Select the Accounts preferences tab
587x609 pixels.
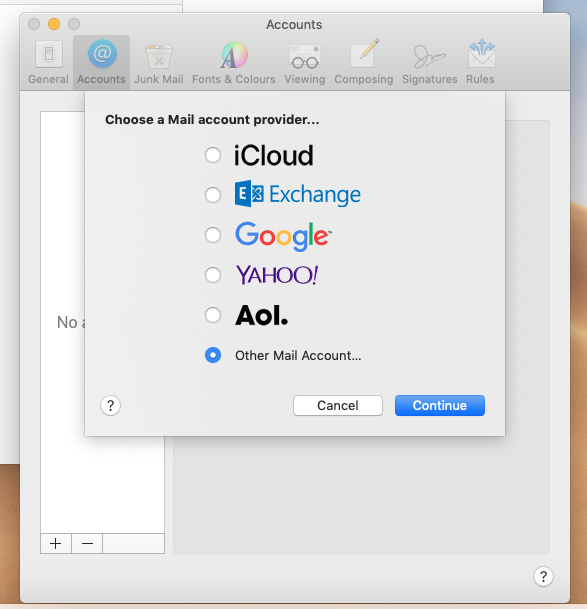click(101, 62)
